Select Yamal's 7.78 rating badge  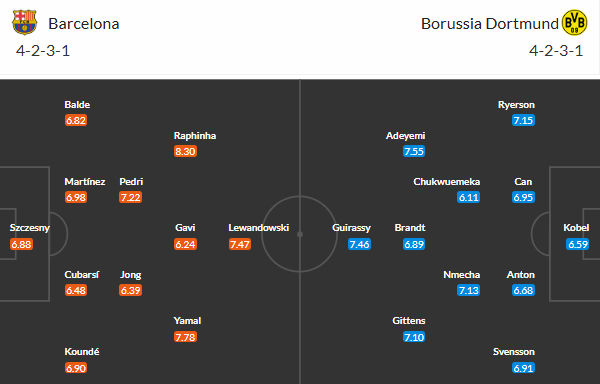coord(185,337)
